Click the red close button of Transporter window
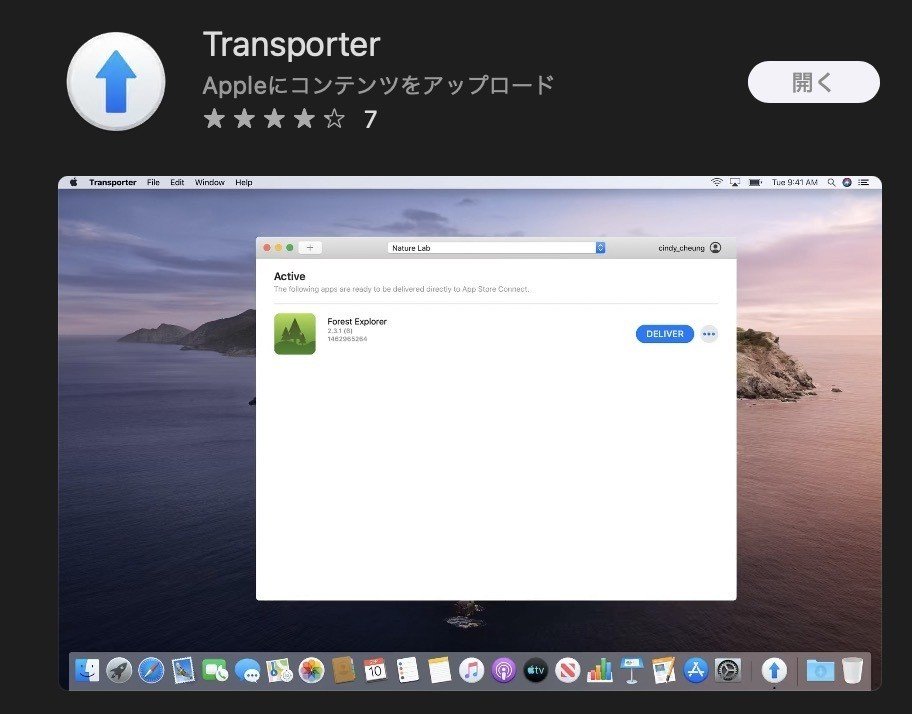Viewport: 912px width, 714px height. pos(267,248)
